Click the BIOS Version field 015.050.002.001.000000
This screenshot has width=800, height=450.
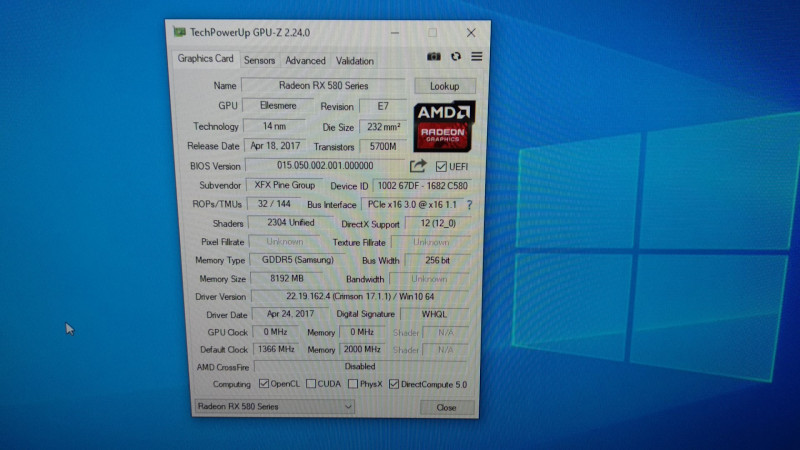[325, 166]
